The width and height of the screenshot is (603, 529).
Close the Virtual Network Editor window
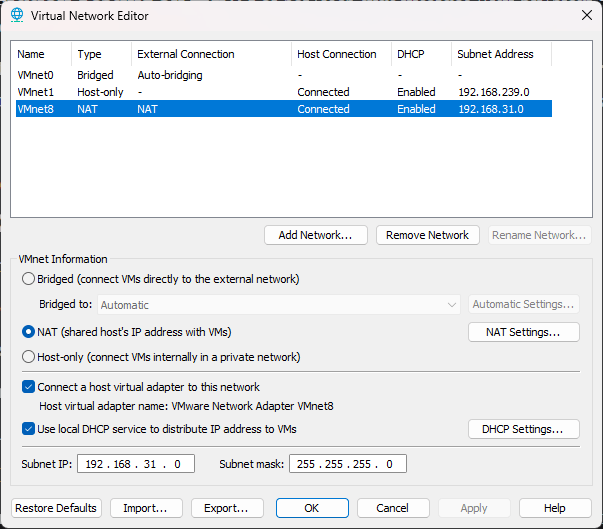click(x=585, y=15)
